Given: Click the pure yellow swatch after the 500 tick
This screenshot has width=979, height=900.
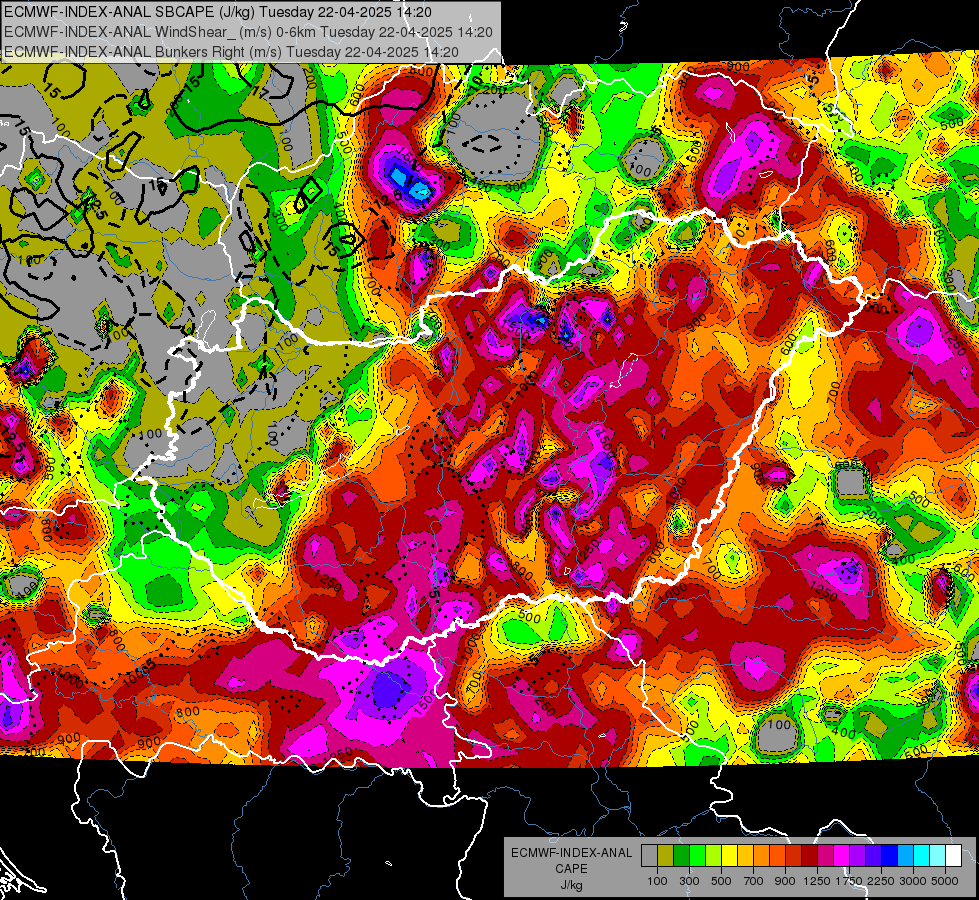Looking at the screenshot, I should click(729, 855).
